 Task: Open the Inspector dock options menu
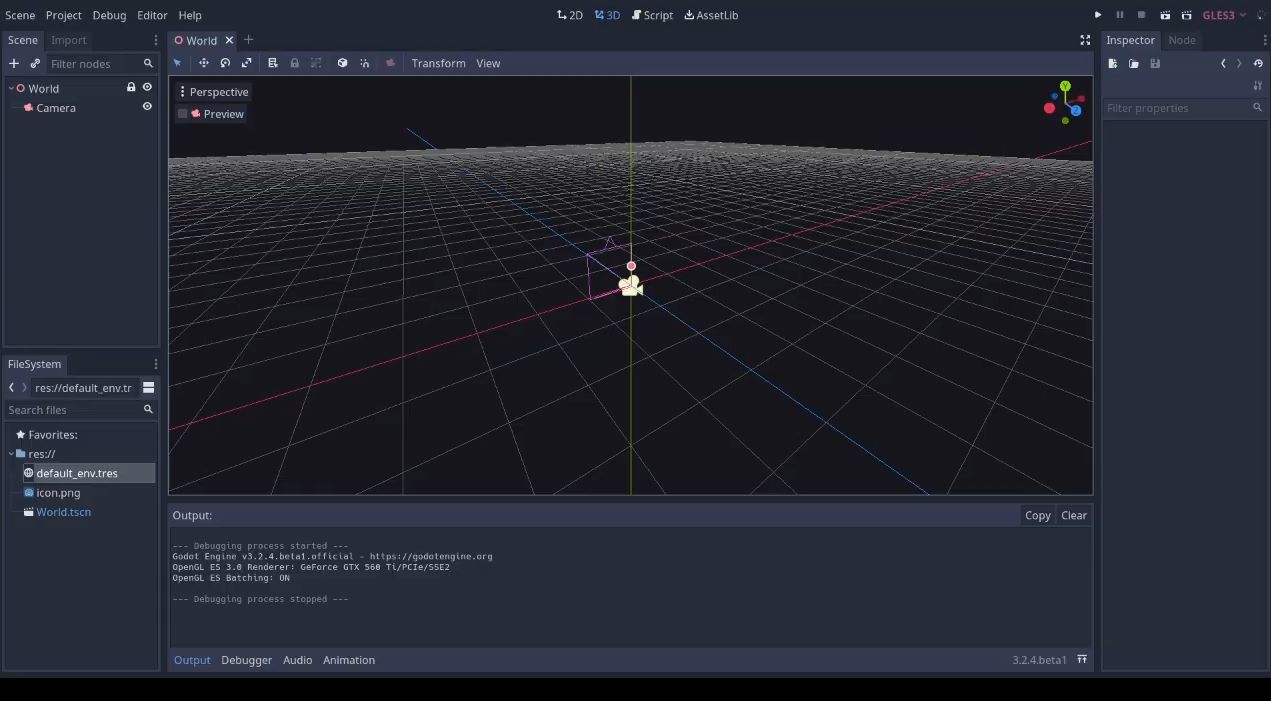tap(1265, 40)
